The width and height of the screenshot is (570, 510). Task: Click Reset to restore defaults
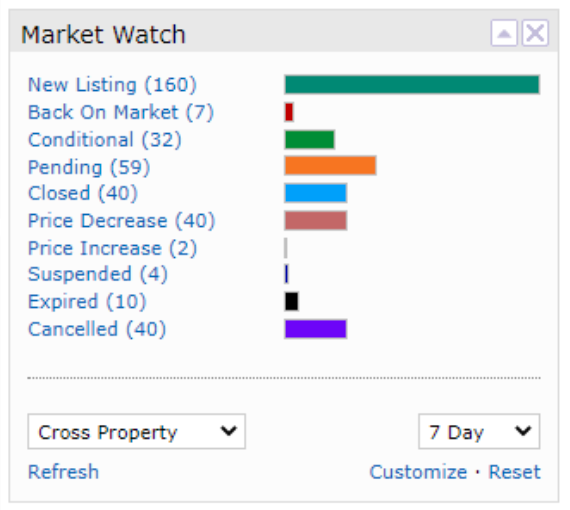[x=514, y=472]
